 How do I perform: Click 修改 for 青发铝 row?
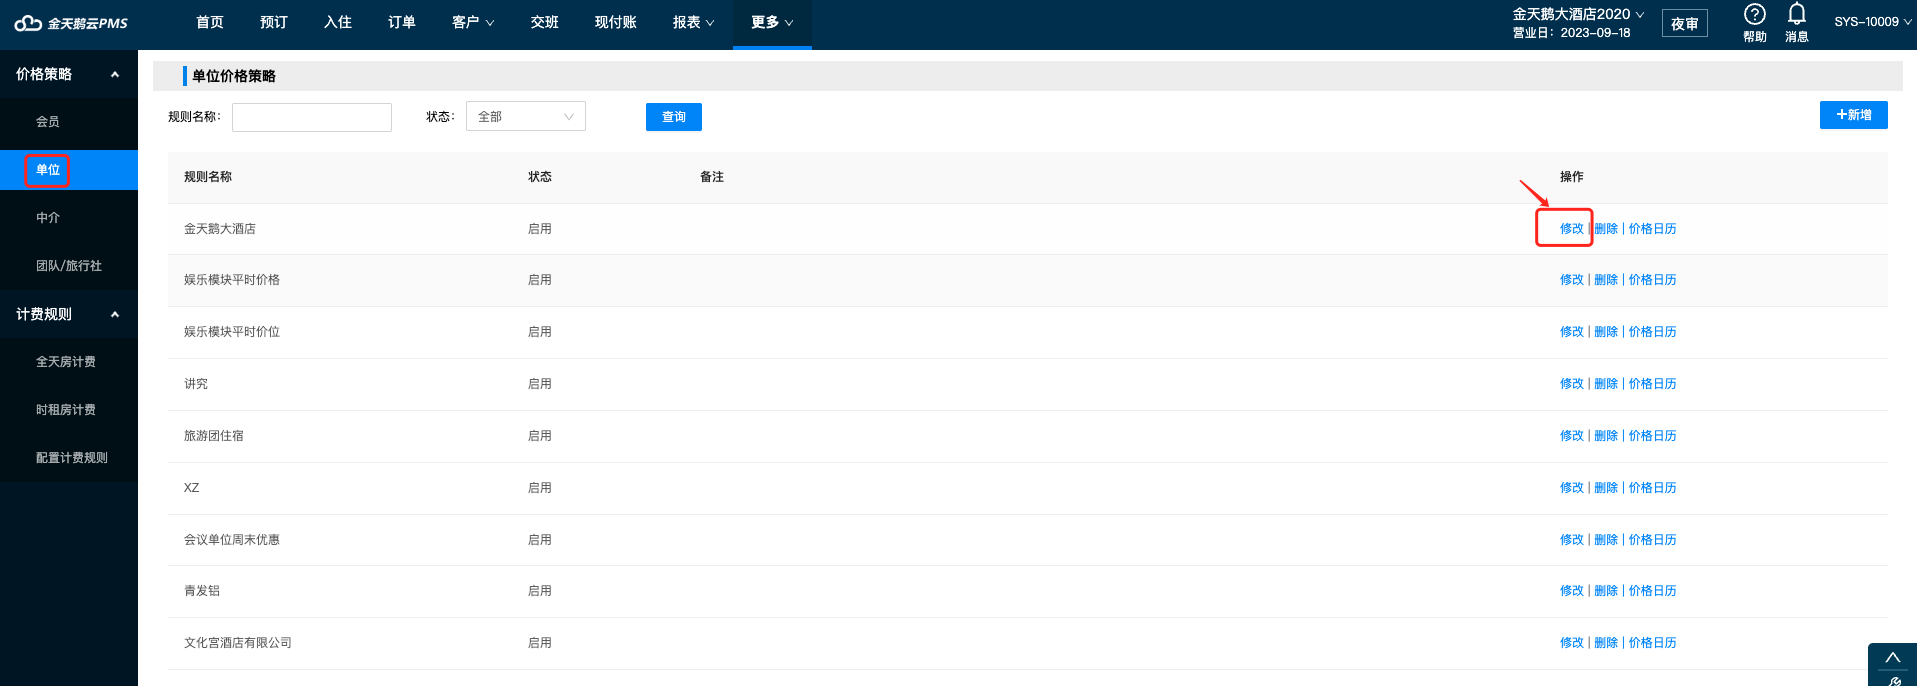pyautogui.click(x=1572, y=591)
